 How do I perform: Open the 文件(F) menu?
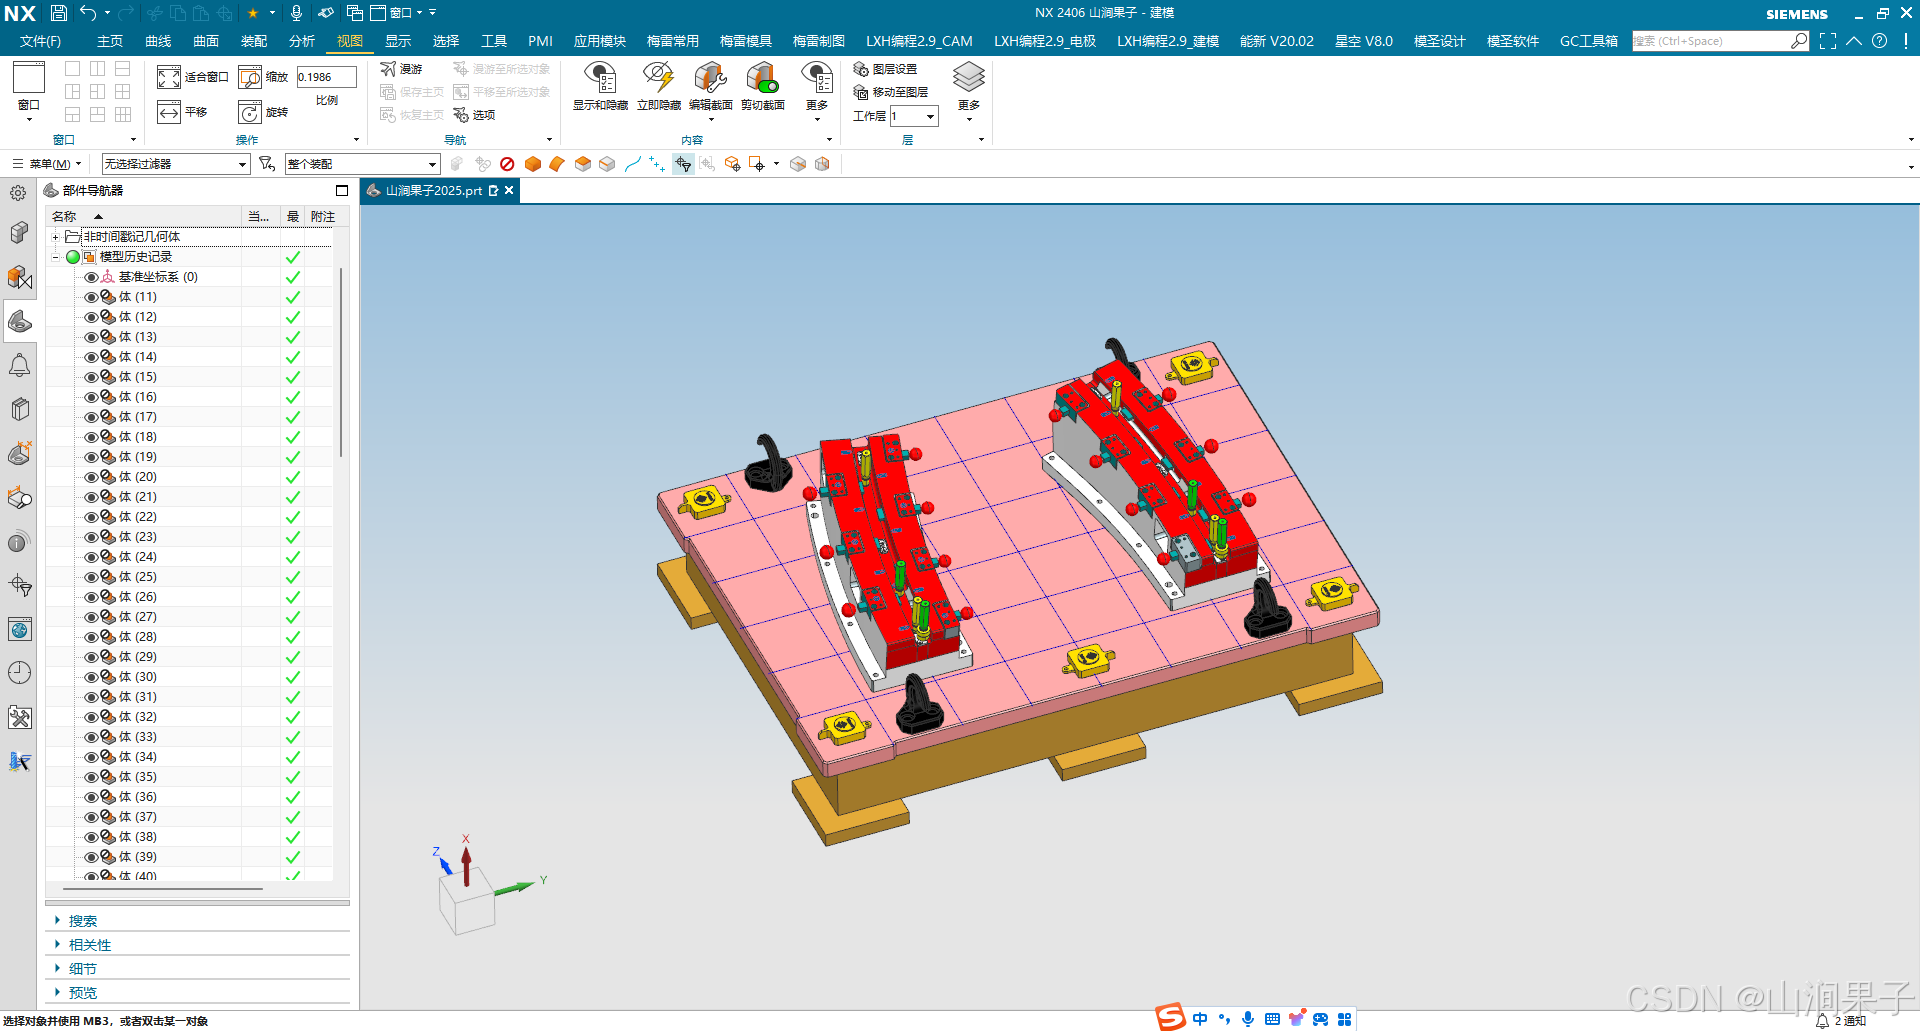pos(40,41)
